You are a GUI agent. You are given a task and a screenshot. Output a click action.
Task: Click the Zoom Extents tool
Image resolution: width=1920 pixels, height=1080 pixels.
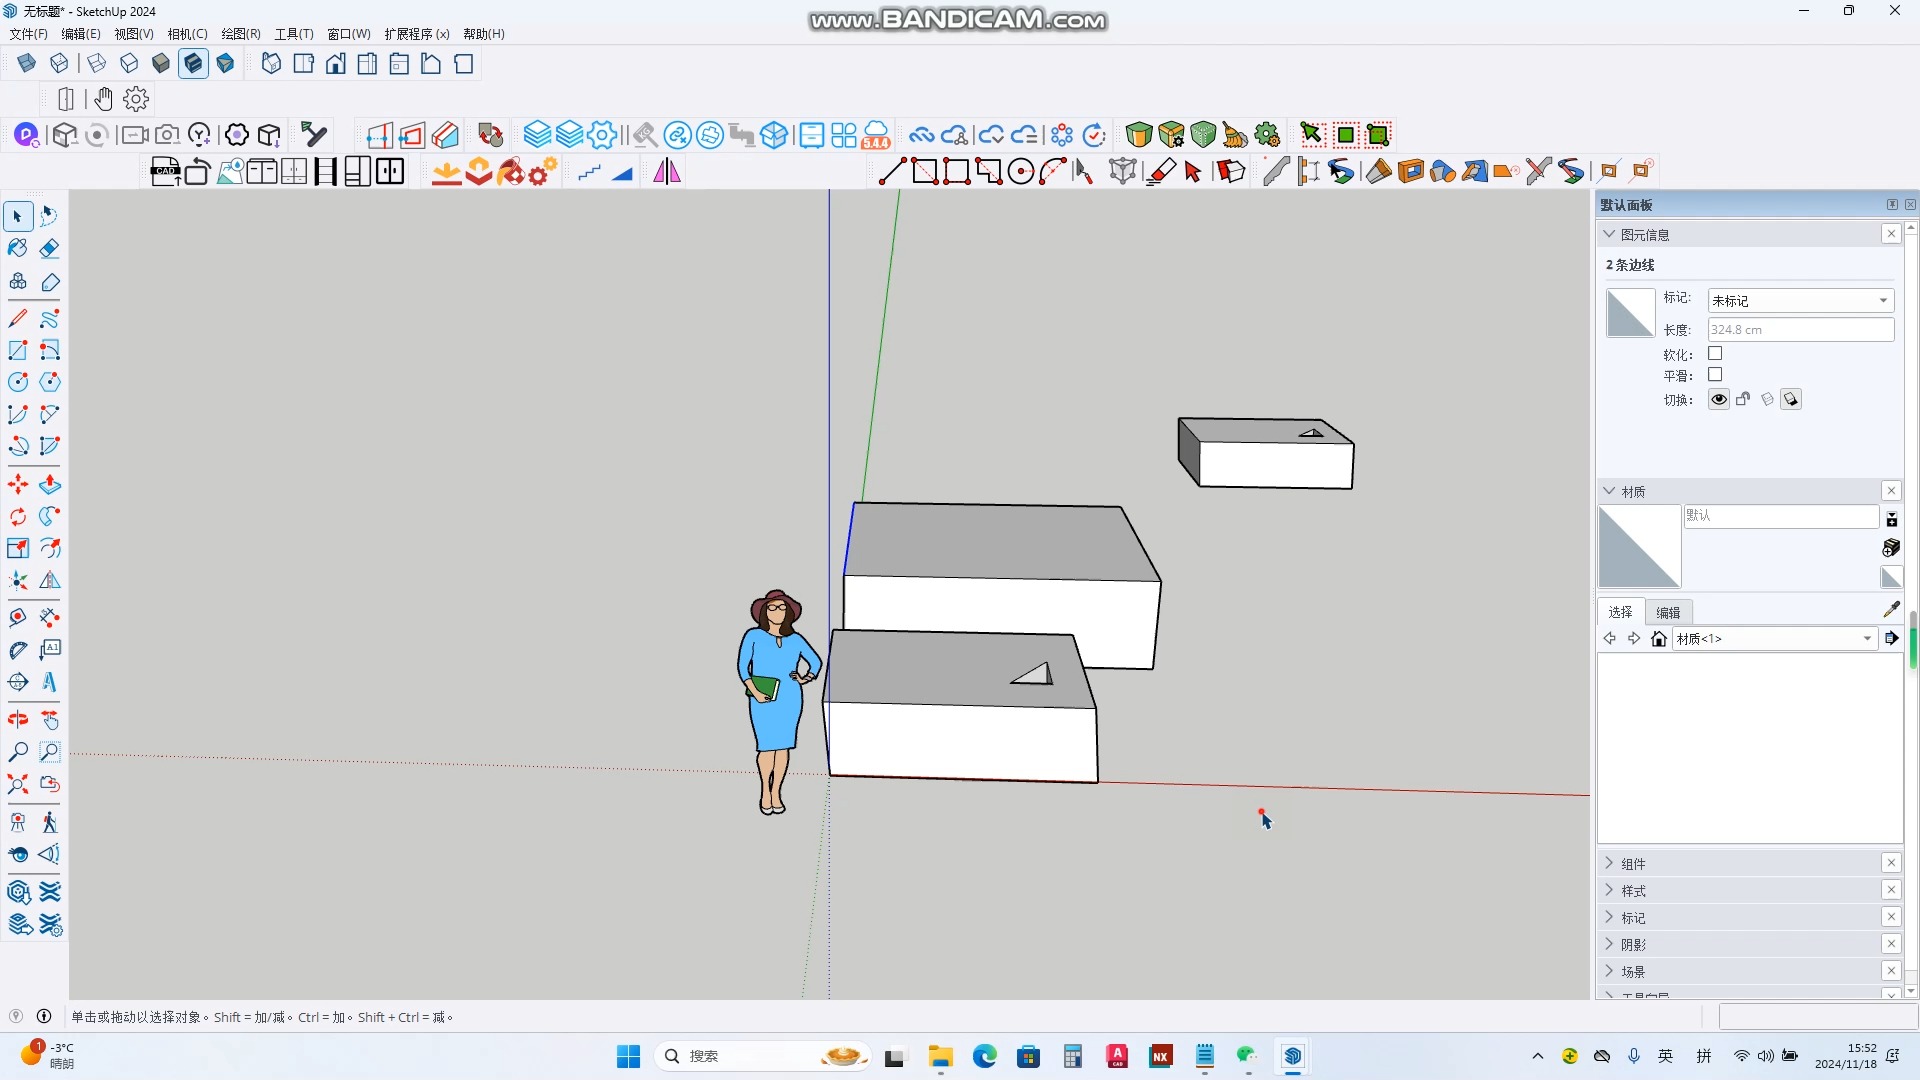pyautogui.click(x=18, y=784)
